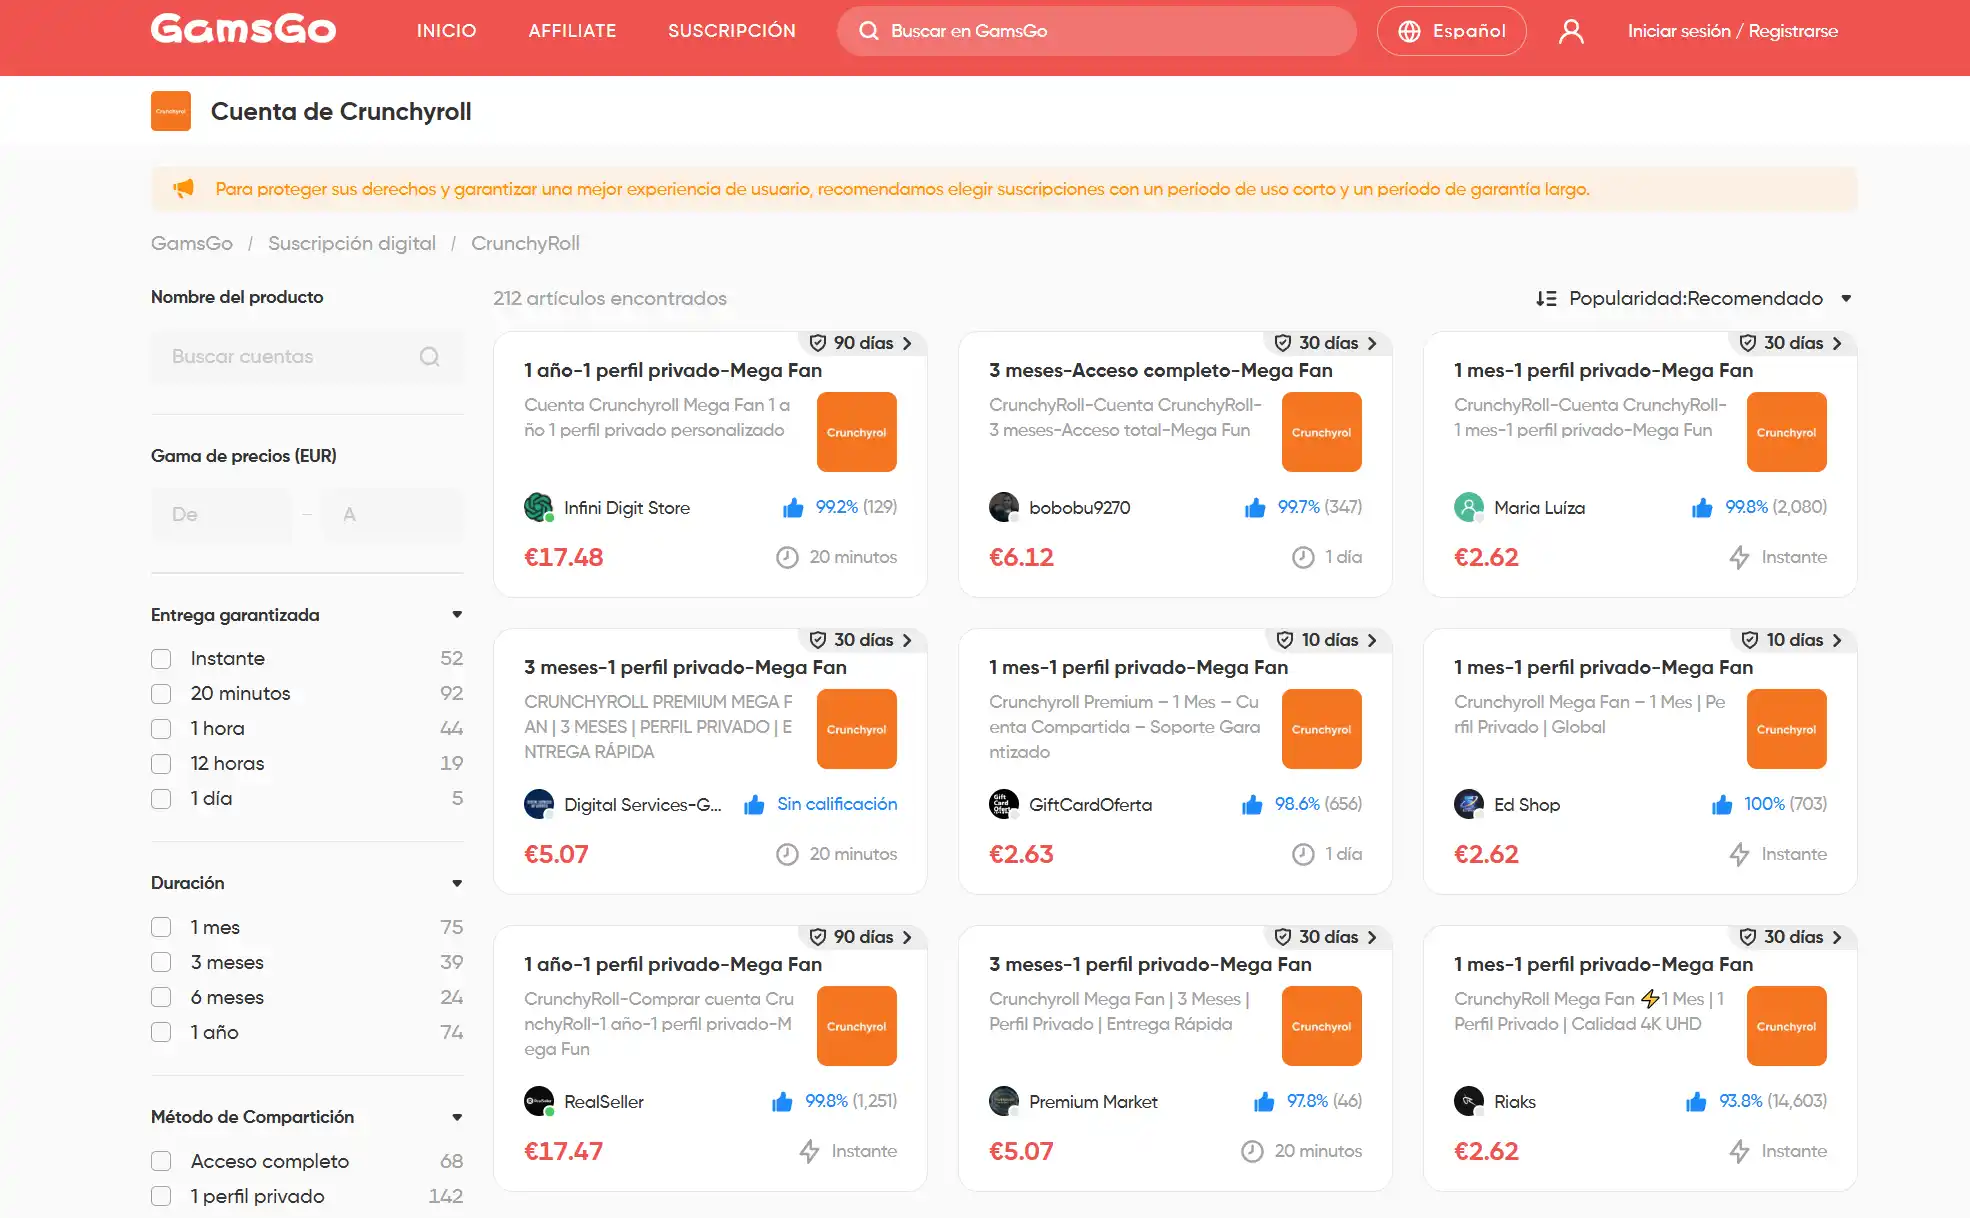
Task: Expand 10 días warranty on GiftCardOferta card
Action: point(1328,640)
